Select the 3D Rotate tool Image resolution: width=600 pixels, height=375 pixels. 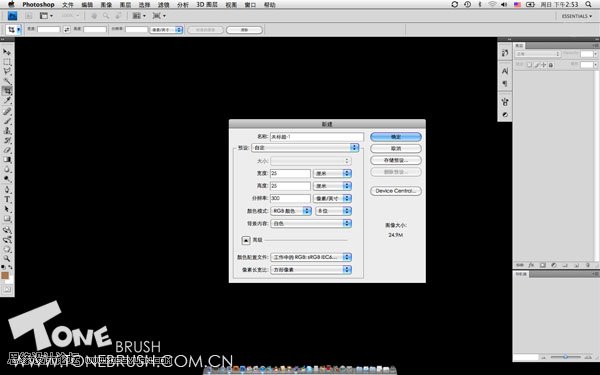coord(7,230)
